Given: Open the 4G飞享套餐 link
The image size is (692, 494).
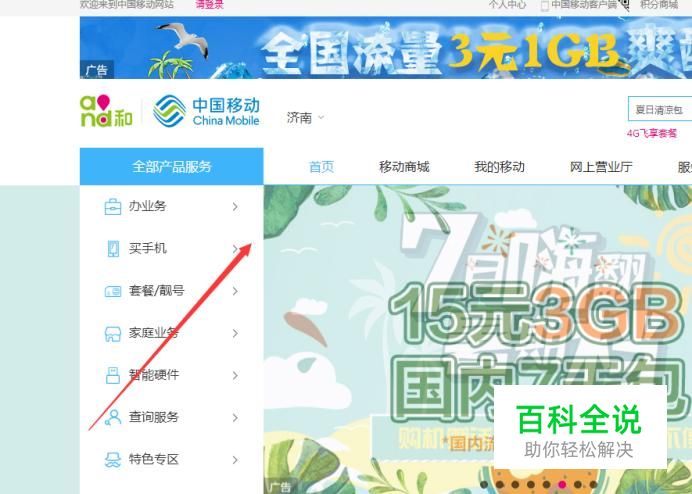Looking at the screenshot, I should click(x=651, y=133).
